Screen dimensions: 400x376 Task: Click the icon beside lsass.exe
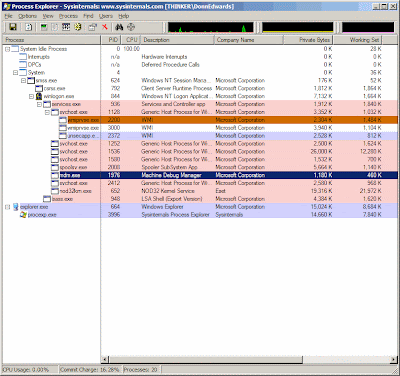47,199
